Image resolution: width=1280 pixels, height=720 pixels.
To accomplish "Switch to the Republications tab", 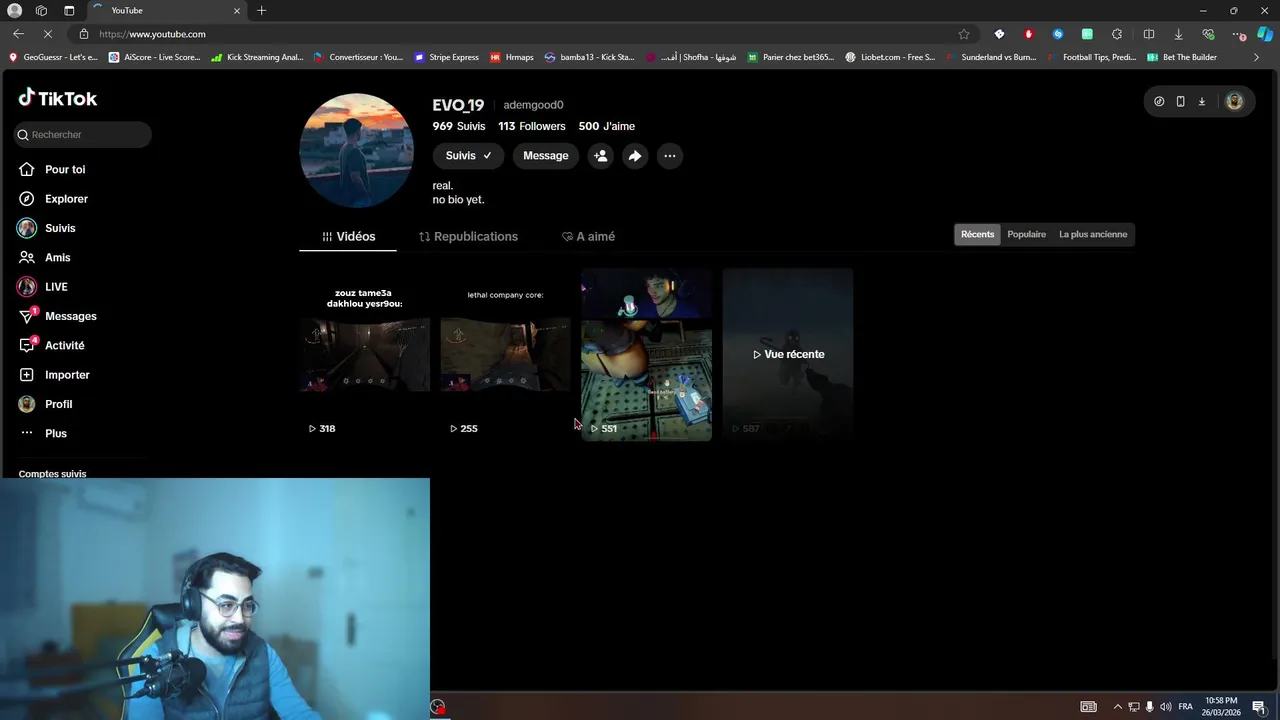I will coord(468,237).
